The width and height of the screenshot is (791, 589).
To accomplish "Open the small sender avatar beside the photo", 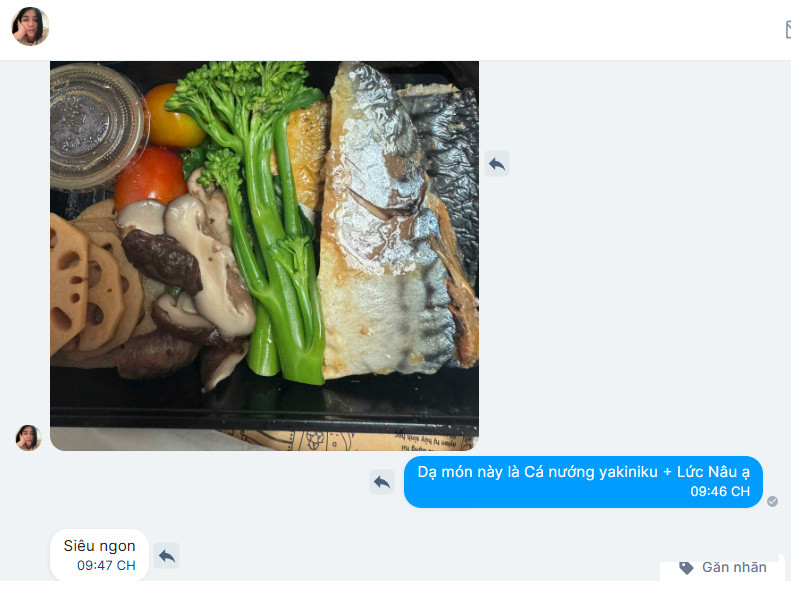I will pos(28,437).
